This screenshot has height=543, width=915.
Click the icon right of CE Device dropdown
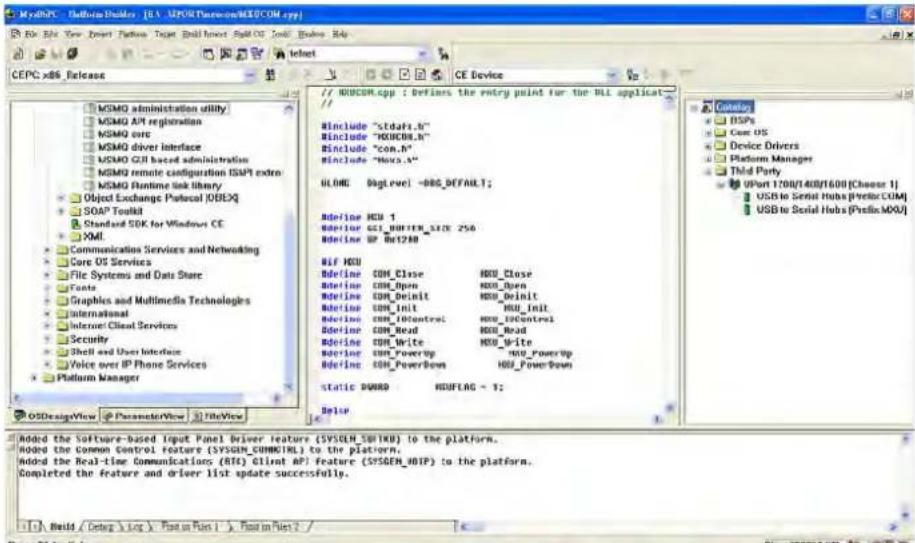633,75
